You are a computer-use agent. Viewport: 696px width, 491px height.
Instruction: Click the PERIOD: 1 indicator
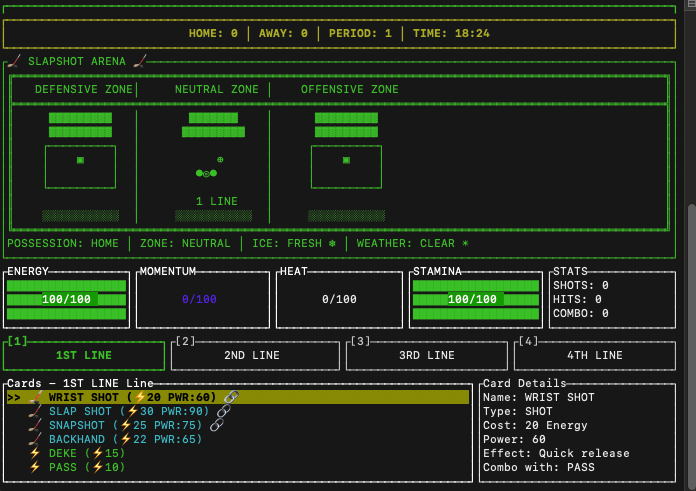(360, 33)
